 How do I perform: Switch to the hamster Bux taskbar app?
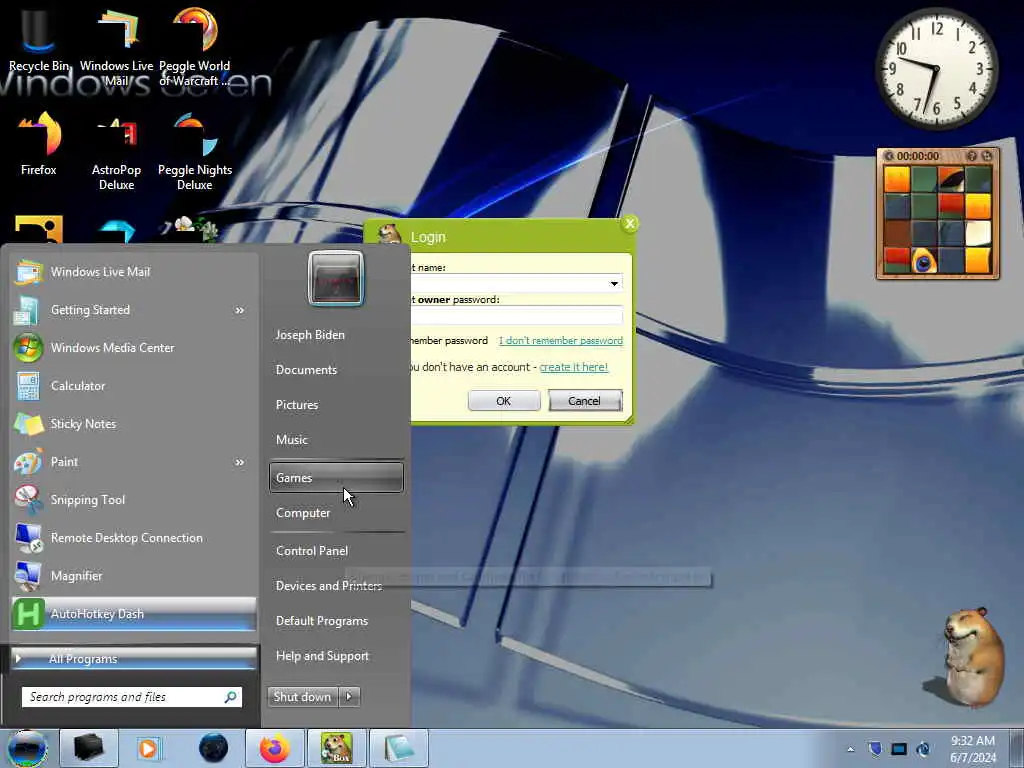point(336,748)
